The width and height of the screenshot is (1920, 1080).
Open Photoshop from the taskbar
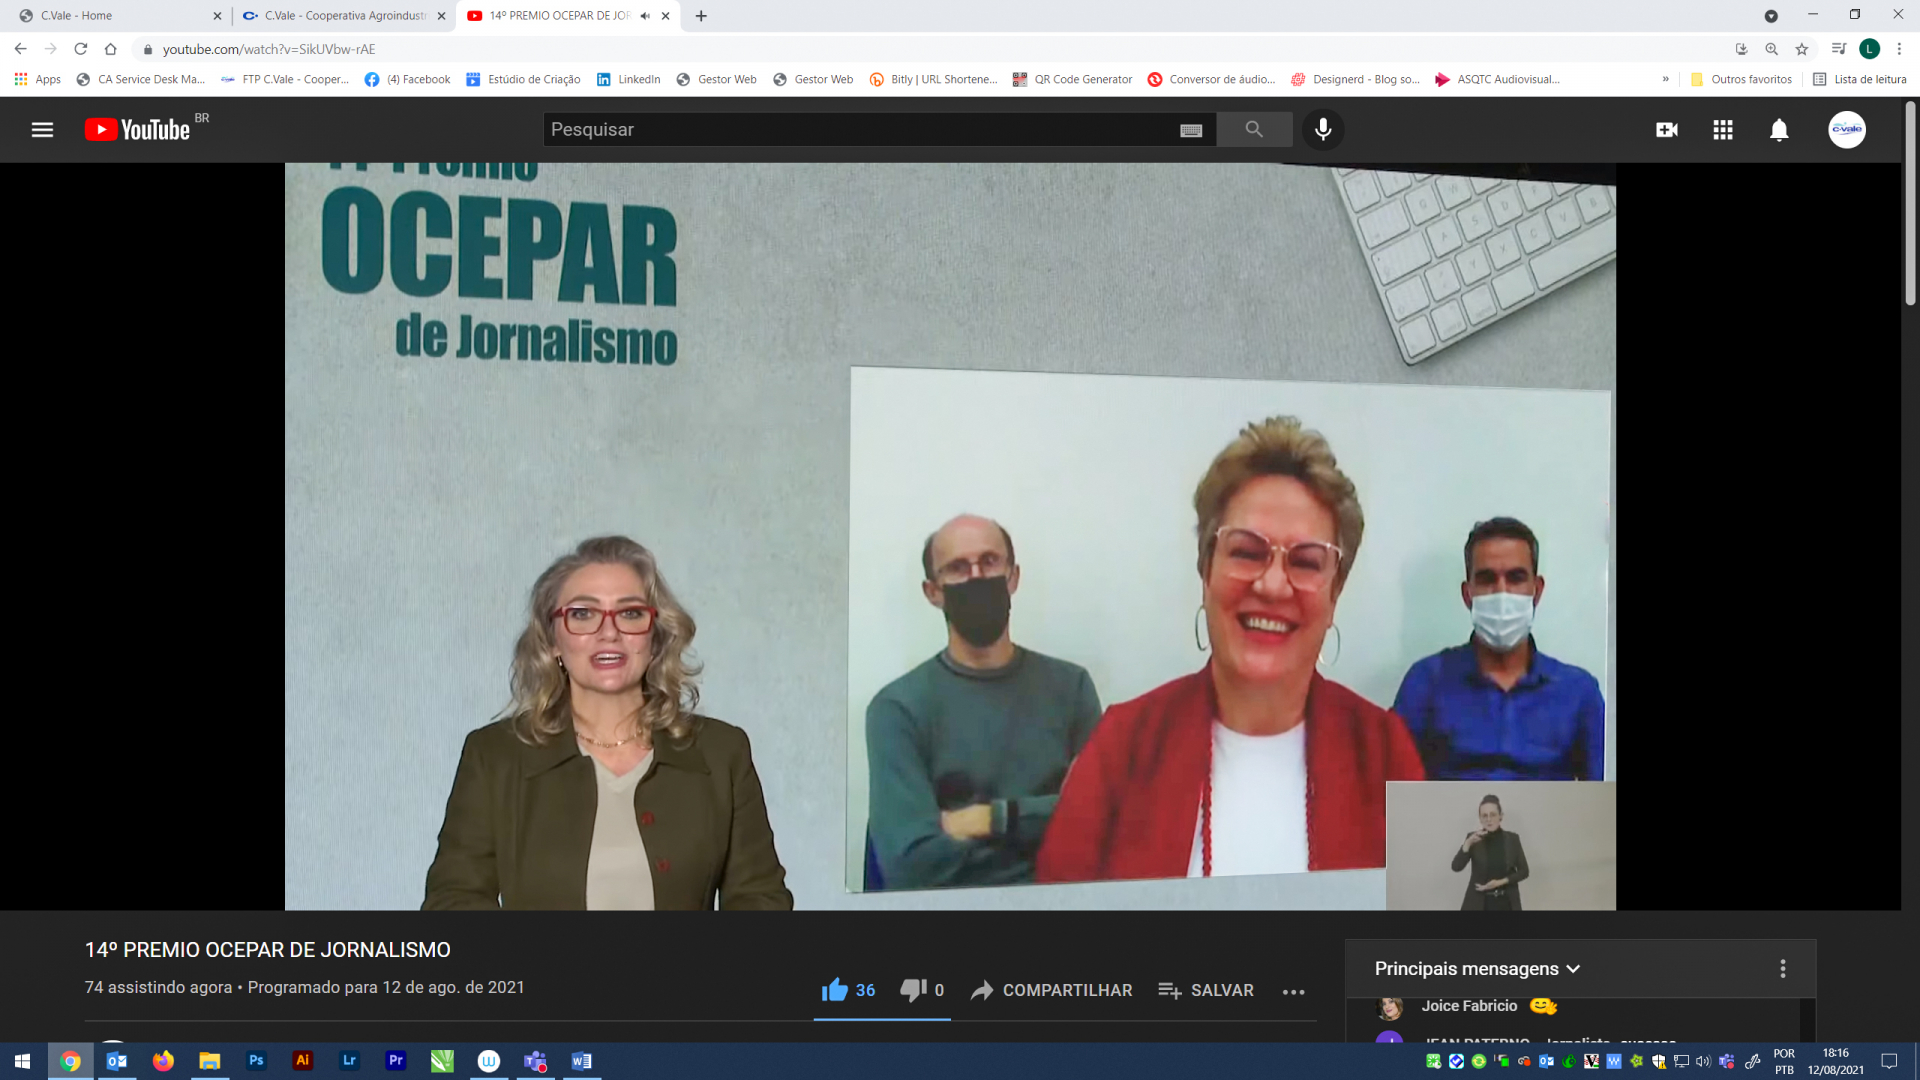(256, 1061)
